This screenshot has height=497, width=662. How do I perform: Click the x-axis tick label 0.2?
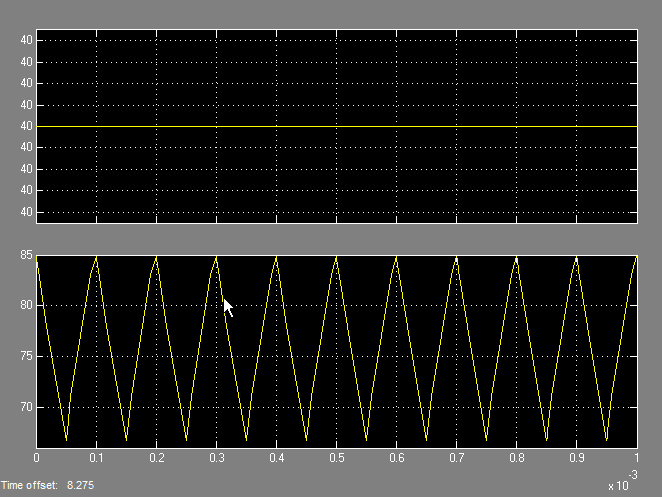(x=157, y=458)
